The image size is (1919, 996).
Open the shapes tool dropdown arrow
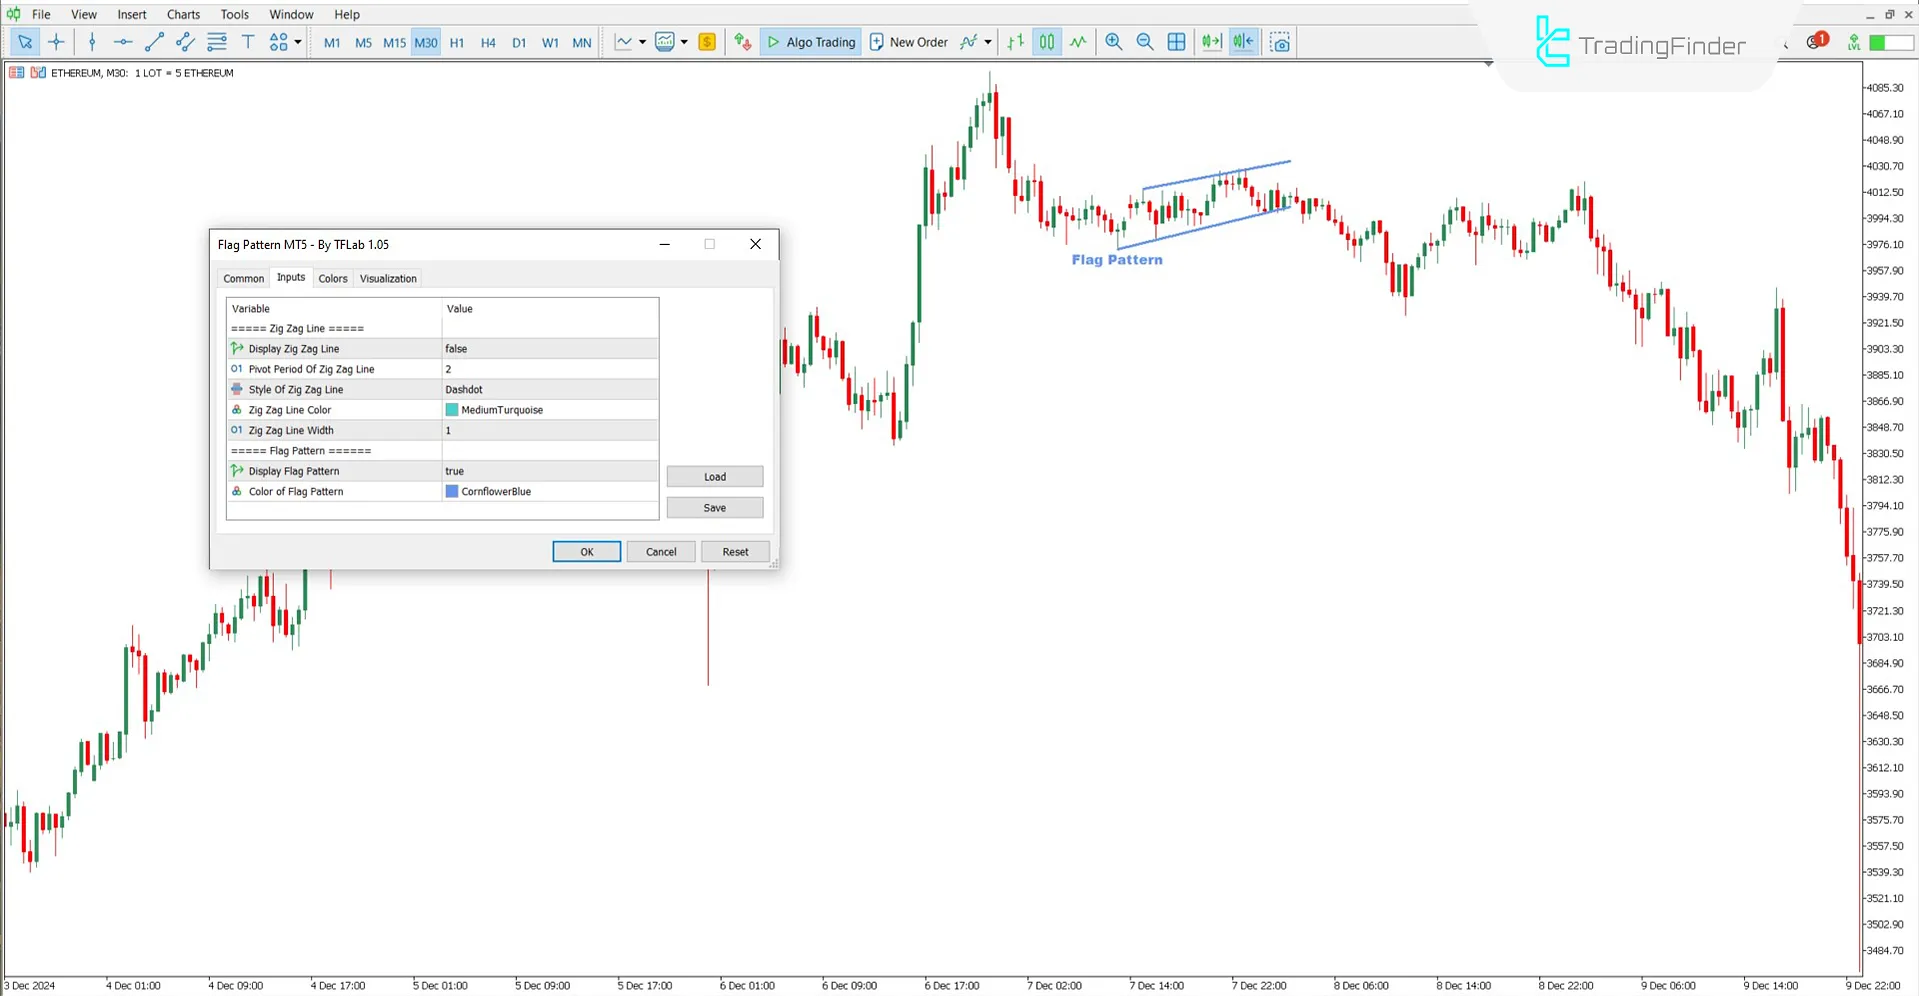coord(297,42)
